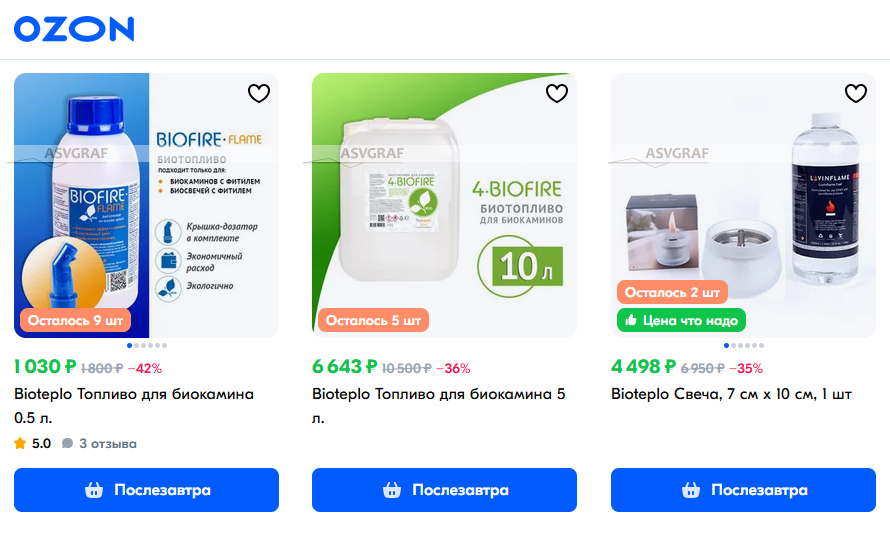
Task: Select image carousel dots under first product
Action: pyautogui.click(x=147, y=345)
